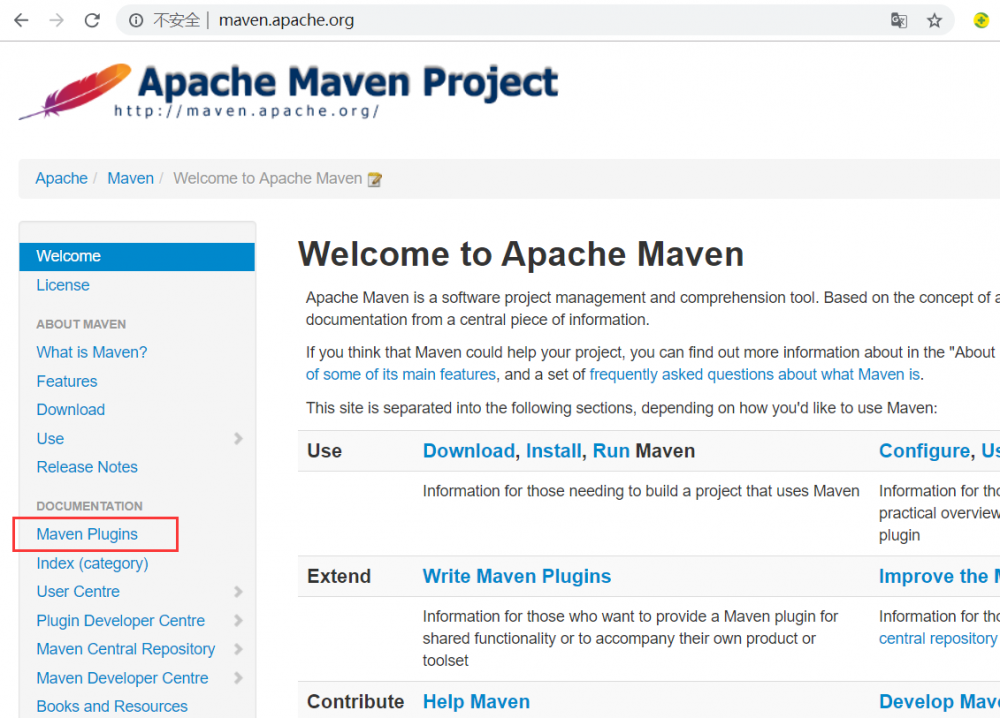Image resolution: width=1000 pixels, height=718 pixels.
Task: Open the Help Maven link
Action: tap(476, 701)
